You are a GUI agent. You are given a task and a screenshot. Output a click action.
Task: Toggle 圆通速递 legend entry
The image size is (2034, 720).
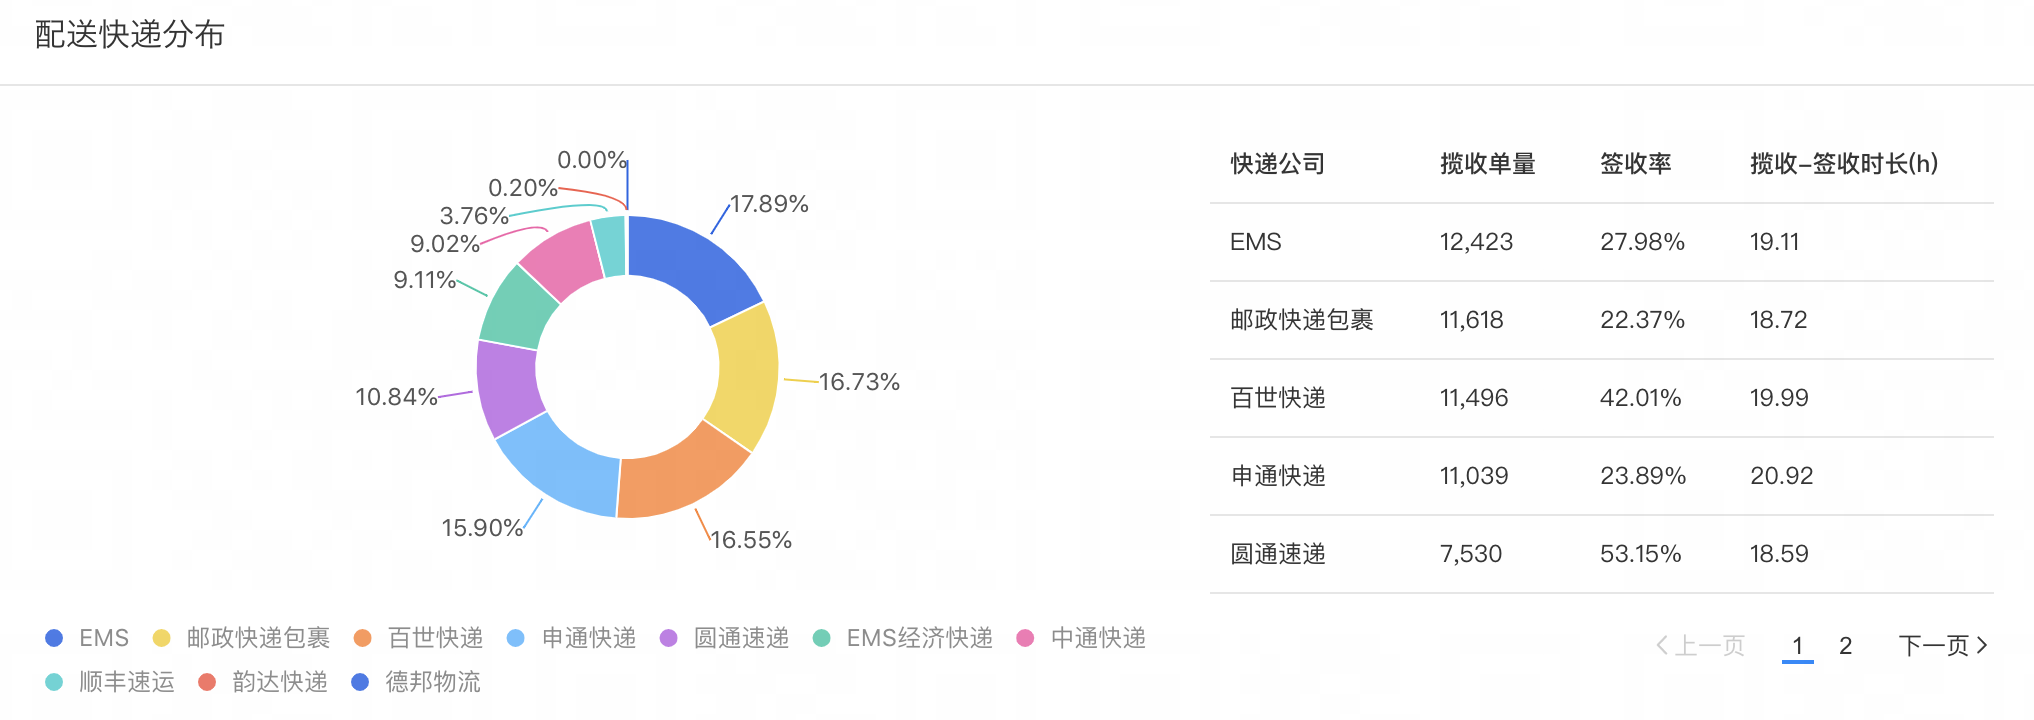tap(725, 638)
